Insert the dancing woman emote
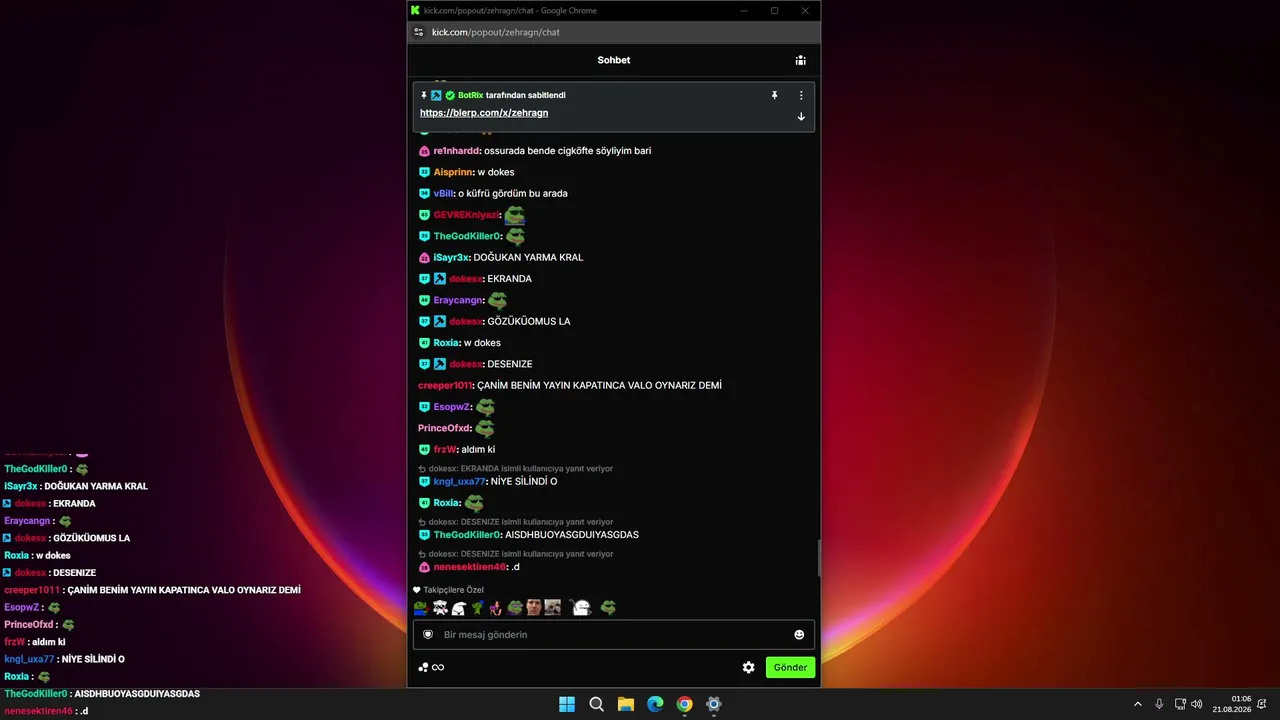This screenshot has height=720, width=1280. [496, 607]
